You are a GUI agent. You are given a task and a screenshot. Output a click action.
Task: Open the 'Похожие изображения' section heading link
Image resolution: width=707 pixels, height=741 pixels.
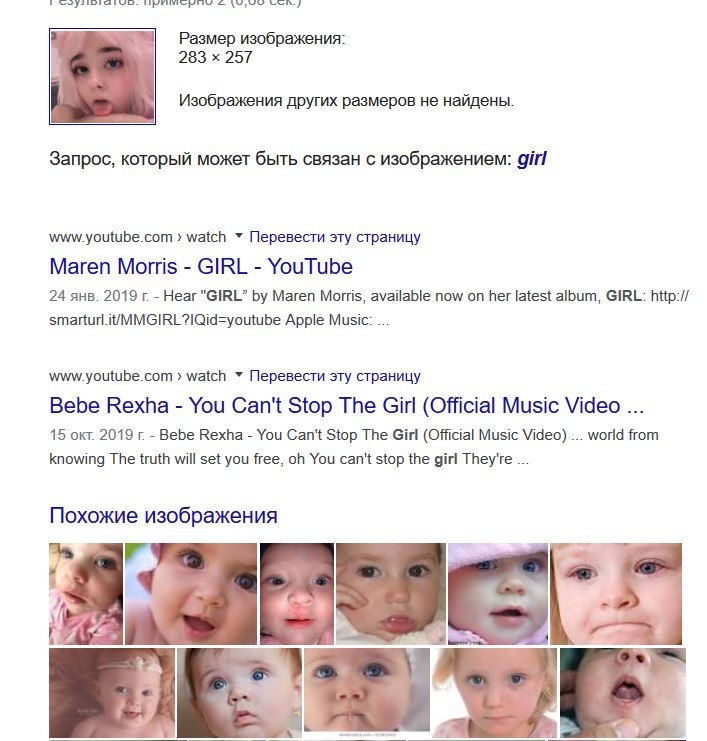[163, 515]
